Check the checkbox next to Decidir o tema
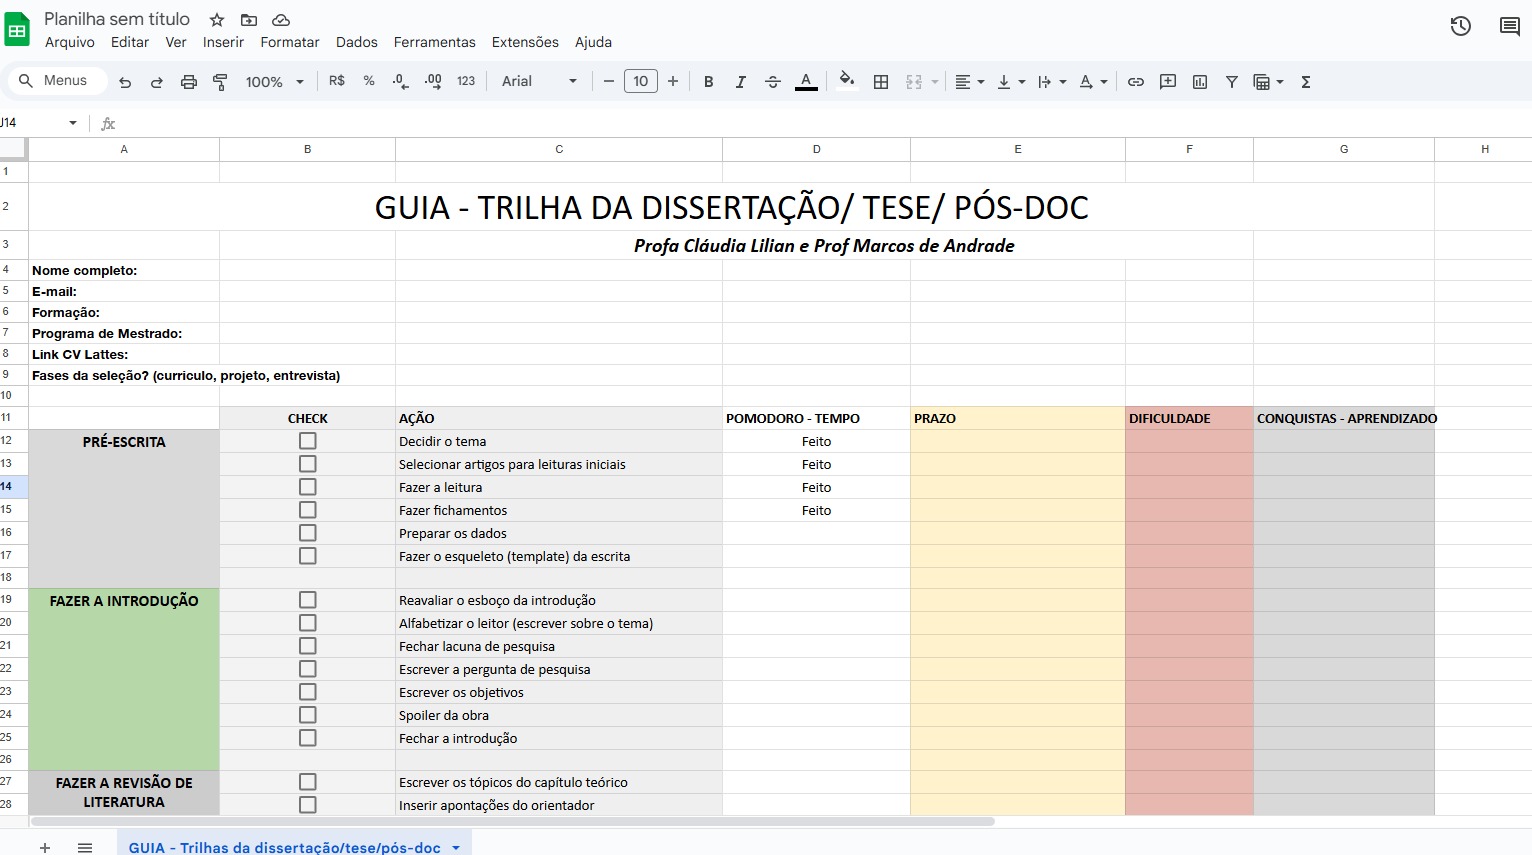Viewport: 1532px width, 855px height. point(307,440)
